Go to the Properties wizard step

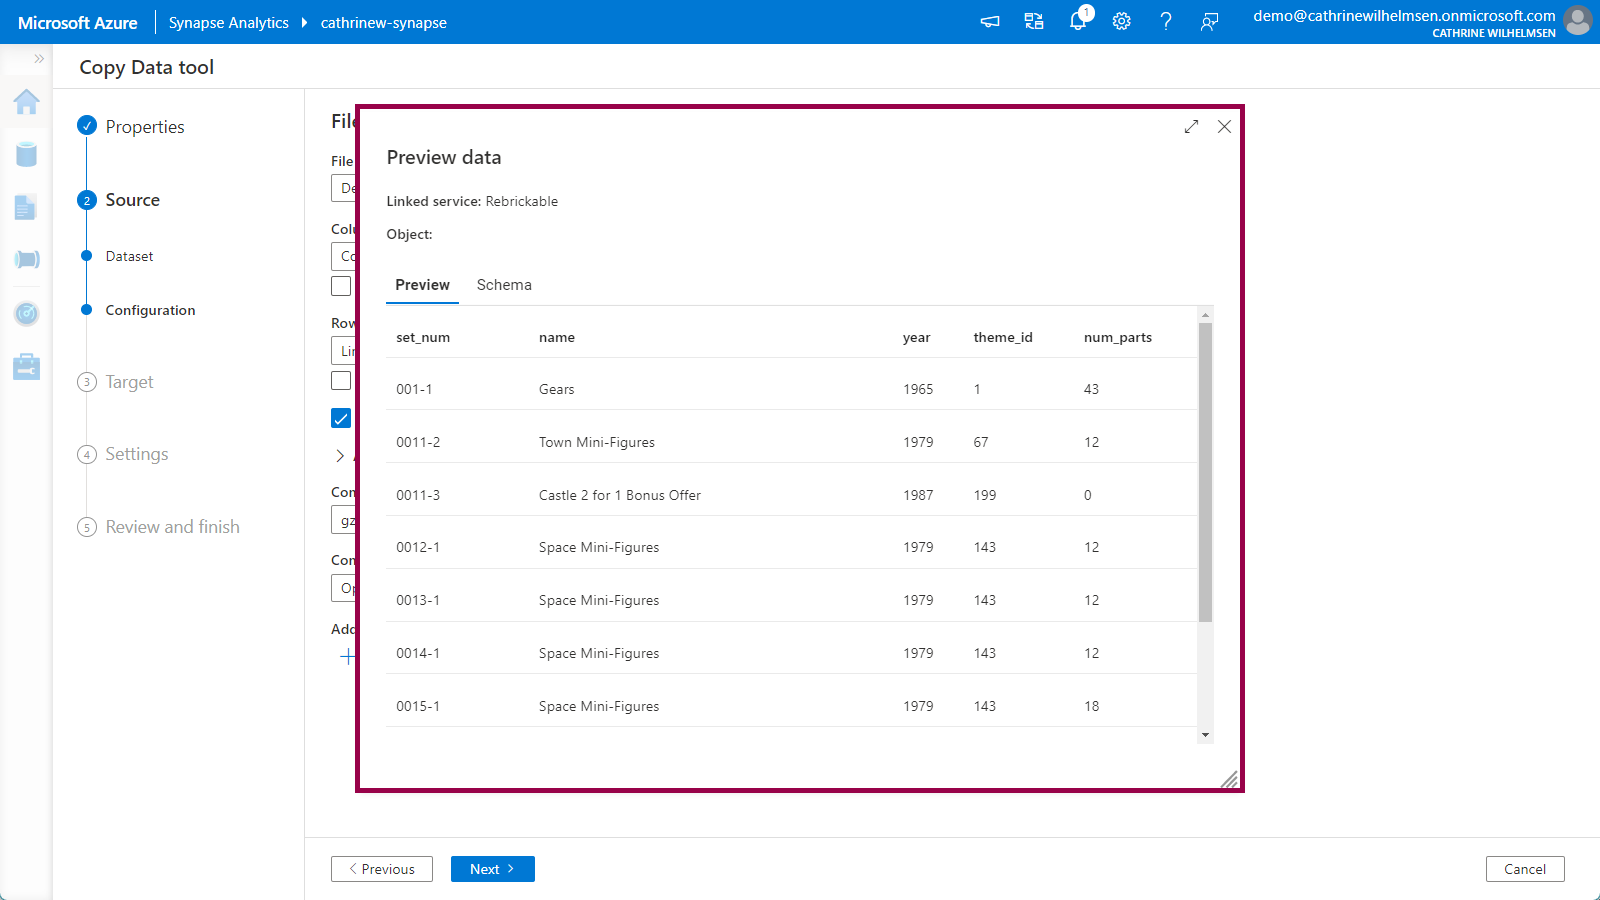coord(144,127)
